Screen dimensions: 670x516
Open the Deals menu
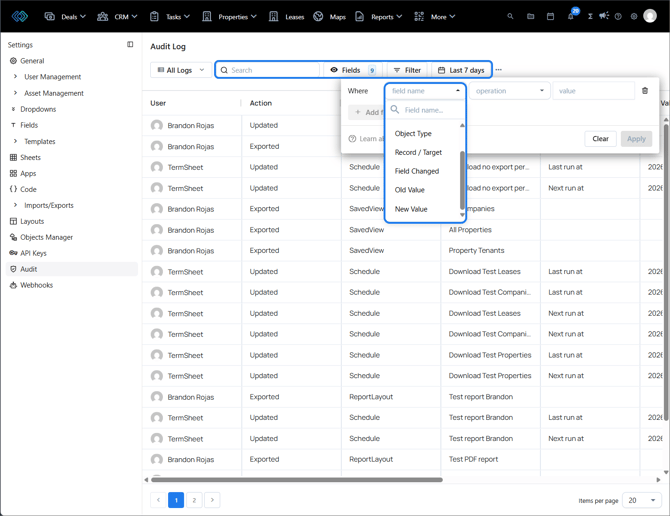click(65, 17)
